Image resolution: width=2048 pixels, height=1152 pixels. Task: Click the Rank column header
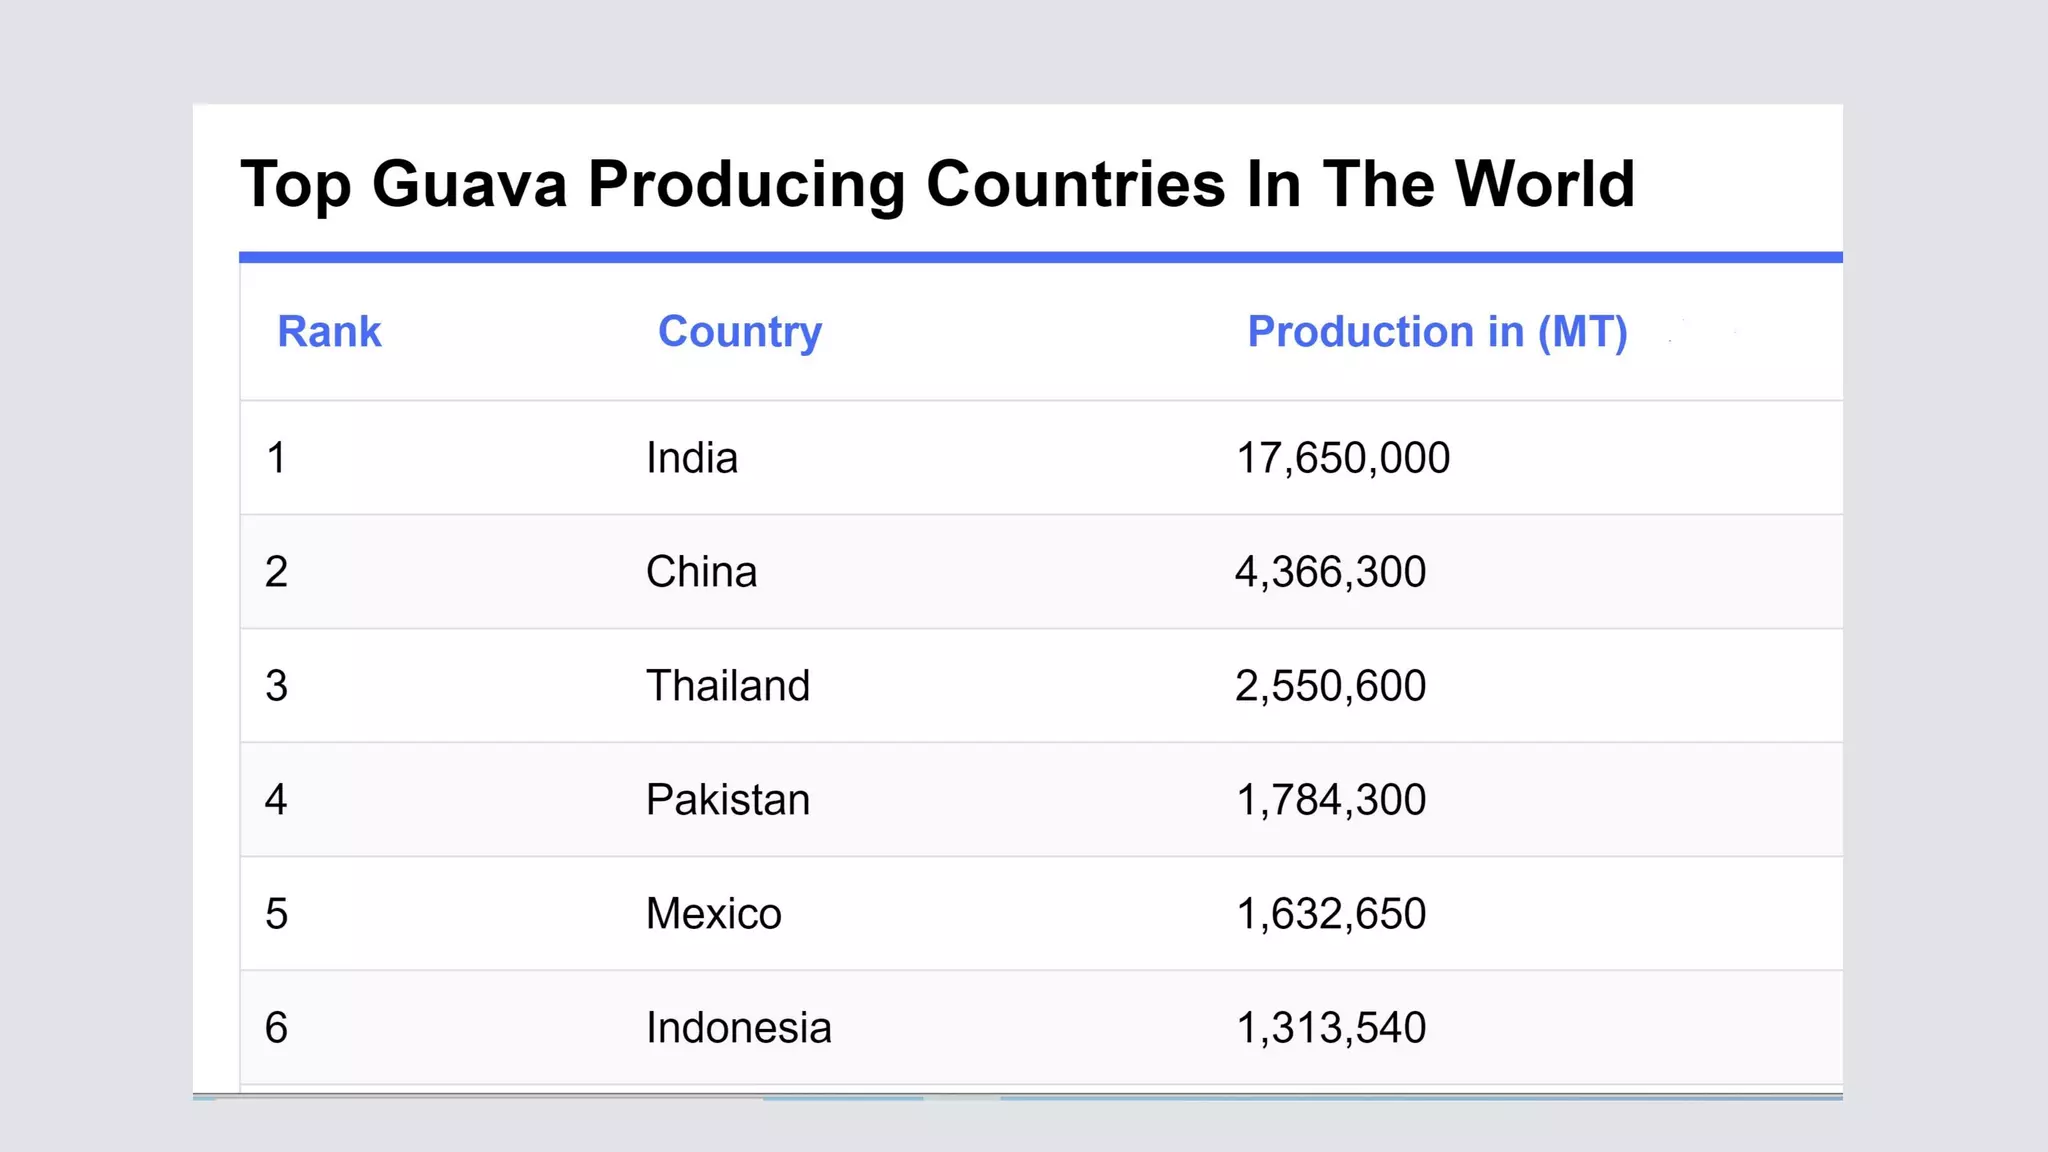tap(329, 332)
